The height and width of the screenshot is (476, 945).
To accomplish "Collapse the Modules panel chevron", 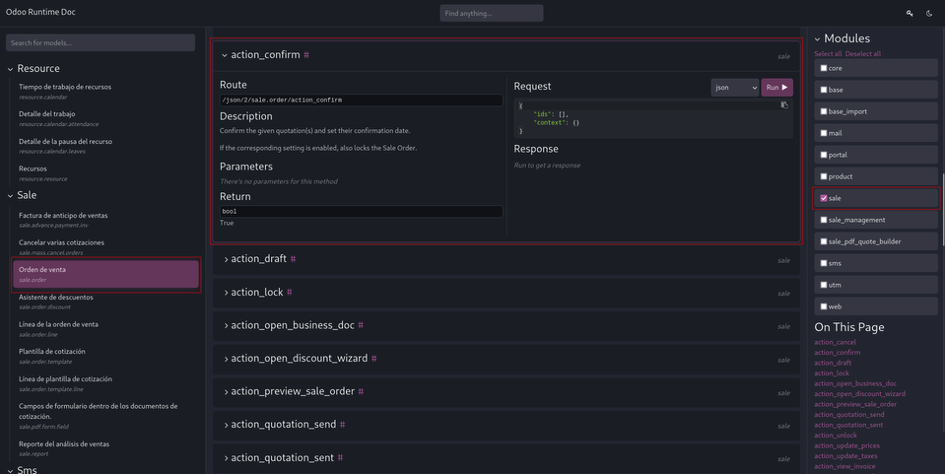I will pos(817,39).
